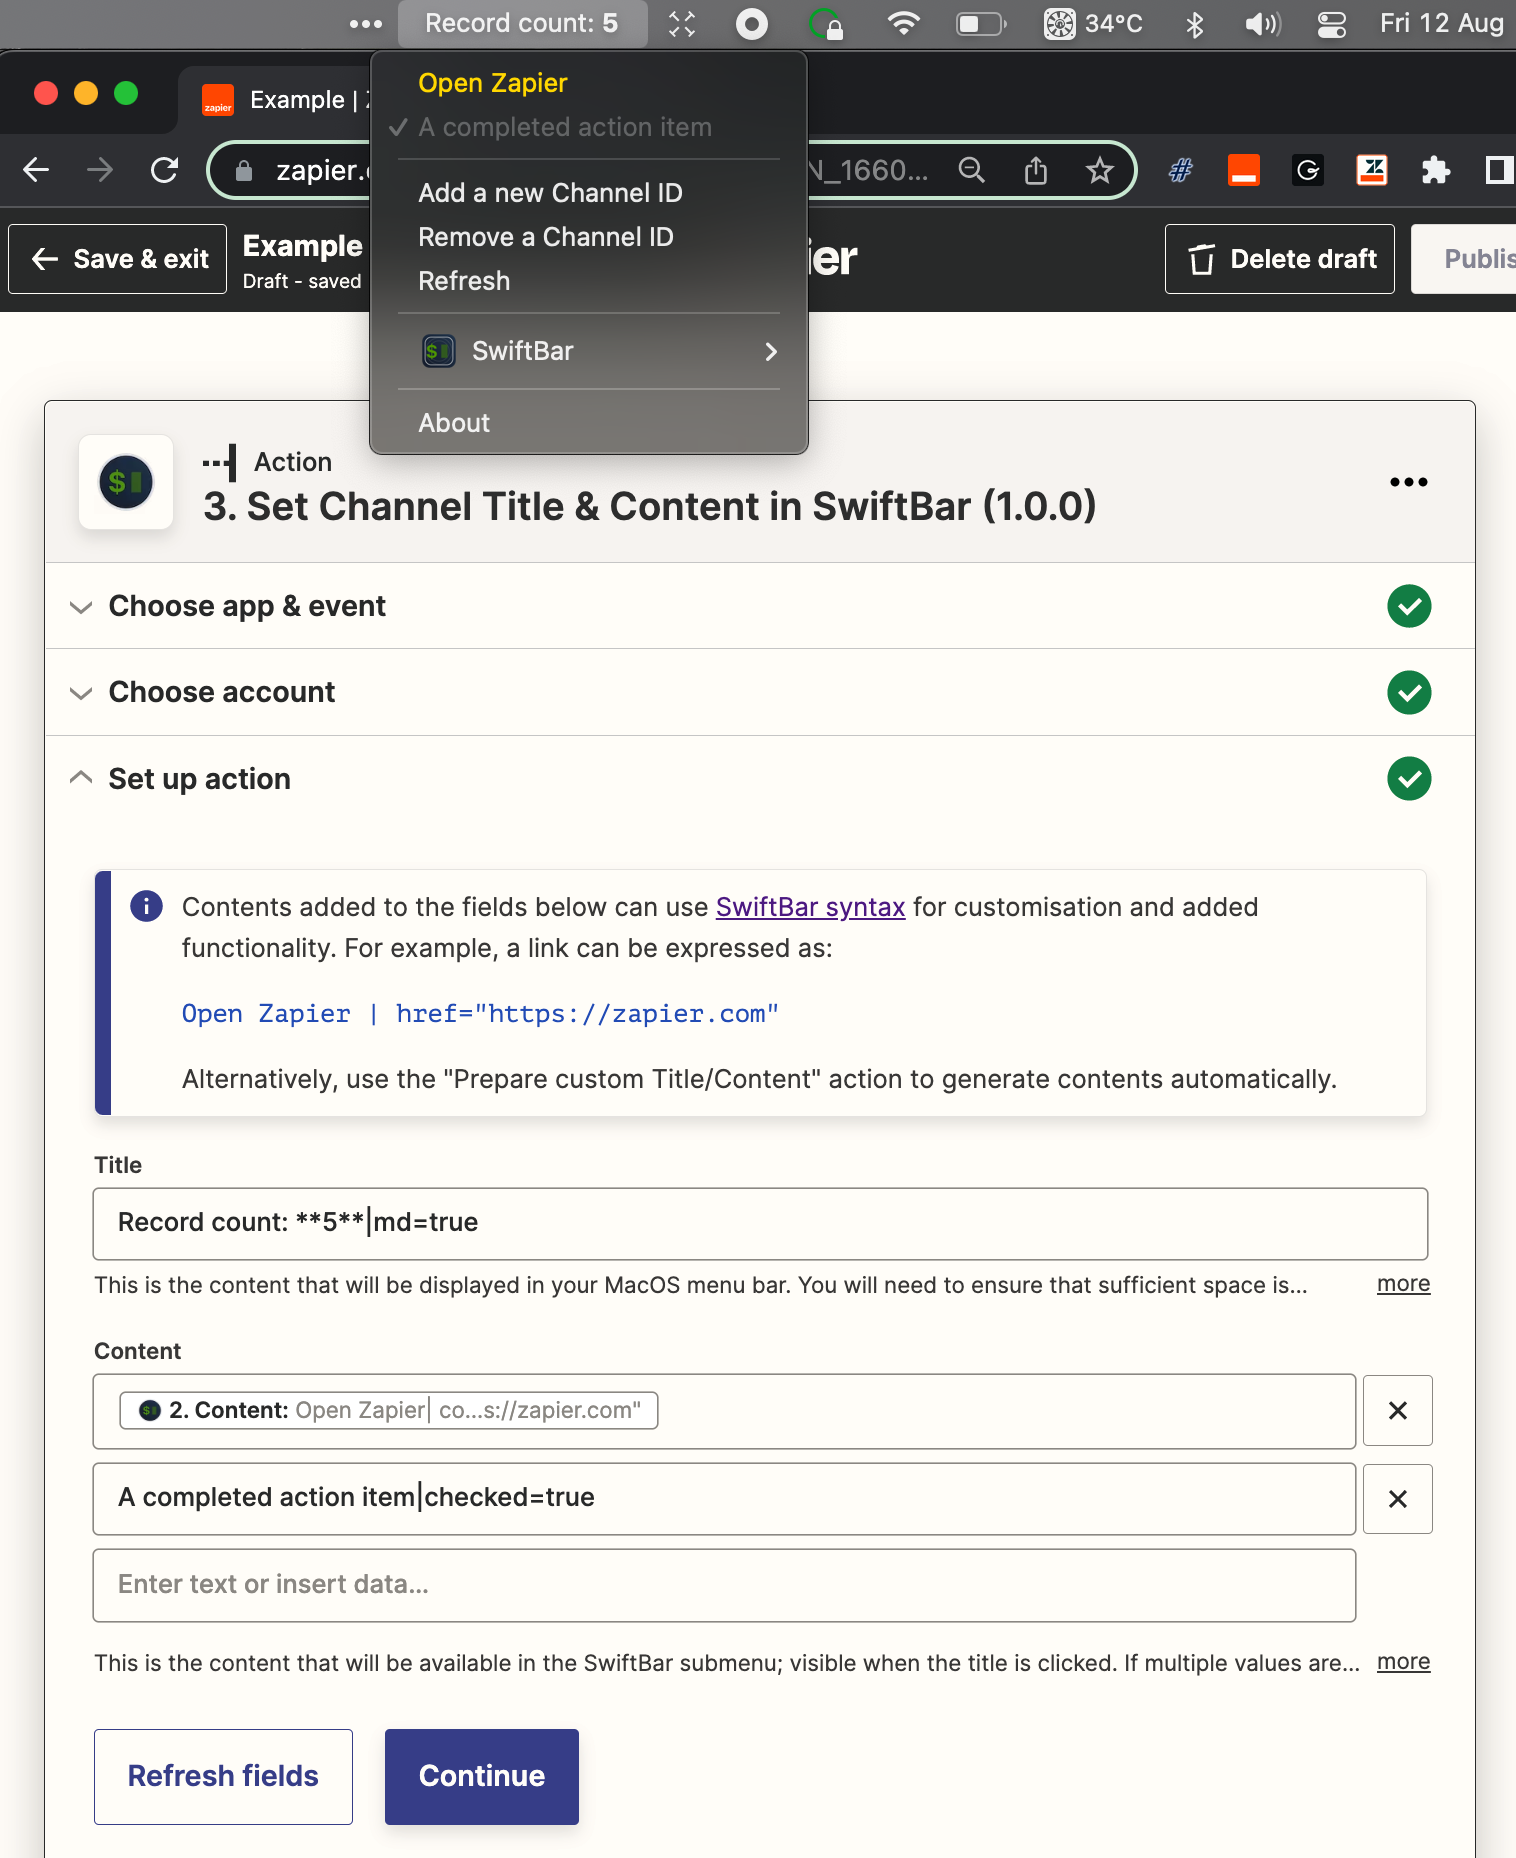
Task: Click the Grammarly G extension icon
Action: 1308,171
